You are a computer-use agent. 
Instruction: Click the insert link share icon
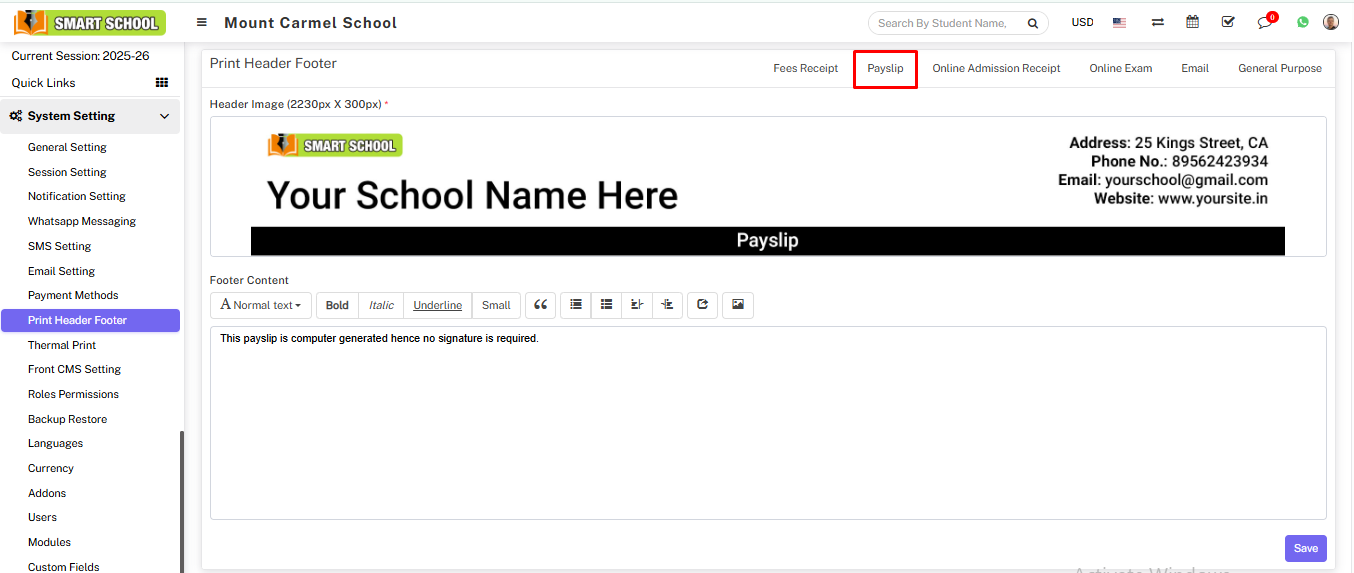click(702, 305)
